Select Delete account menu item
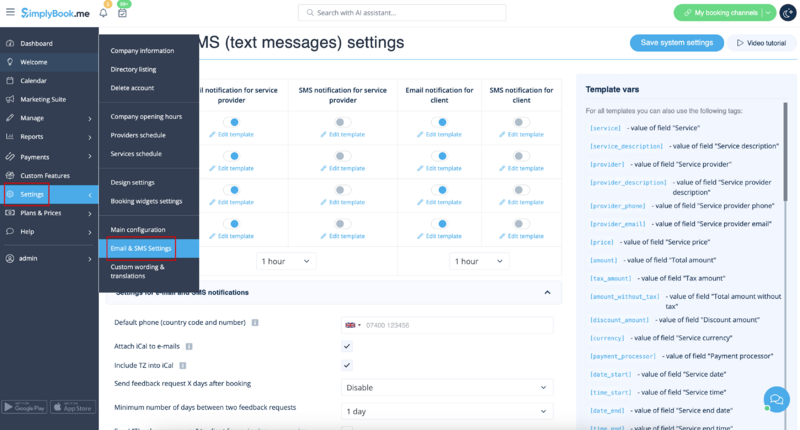Image resolution: width=800 pixels, height=430 pixels. [x=132, y=88]
